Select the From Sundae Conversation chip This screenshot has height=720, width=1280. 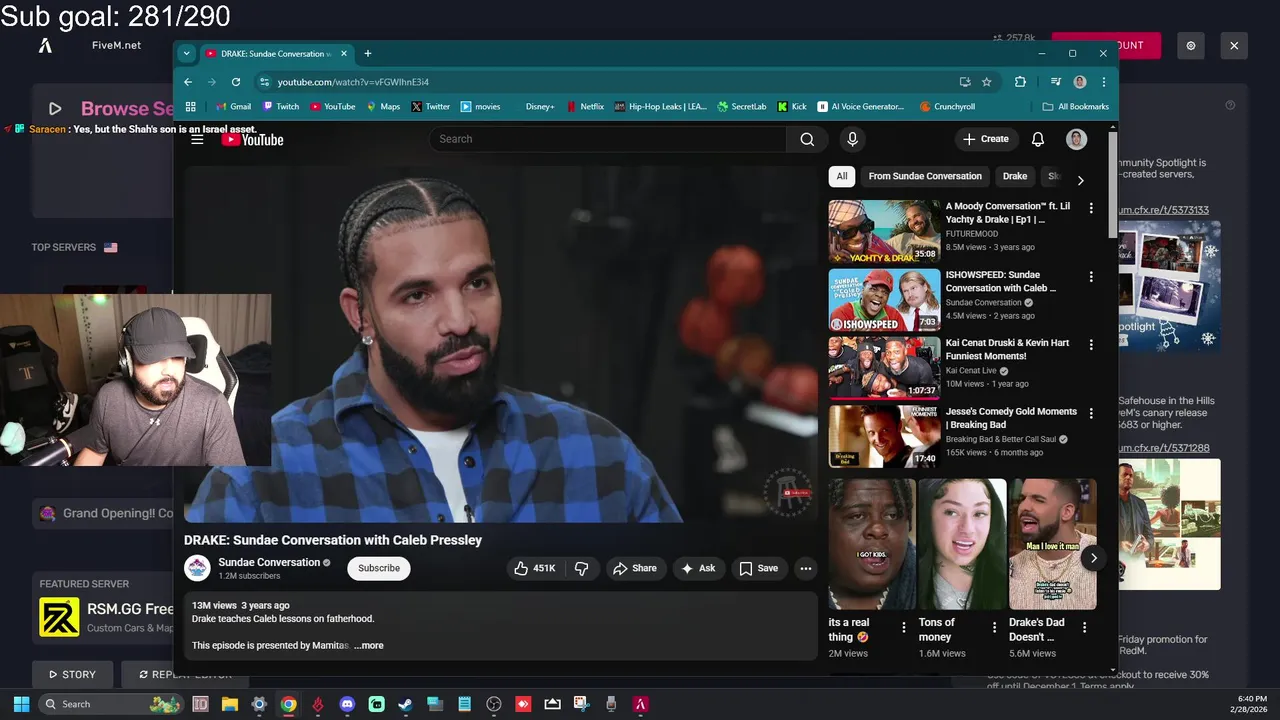pos(925,176)
